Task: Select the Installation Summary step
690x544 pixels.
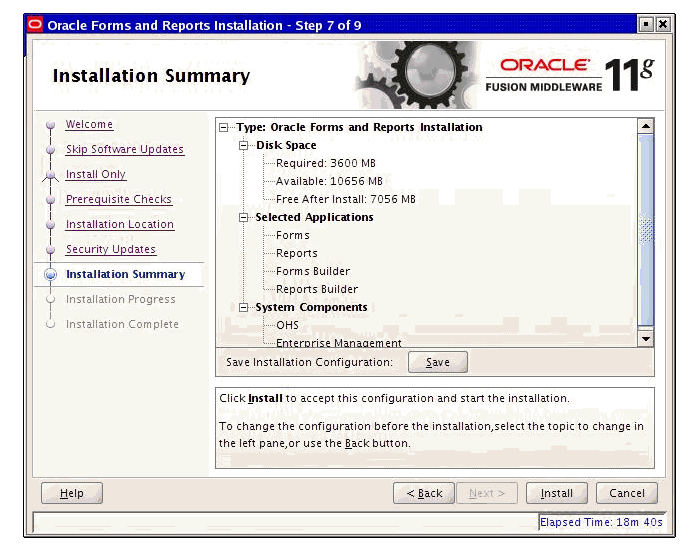Action: tap(125, 274)
